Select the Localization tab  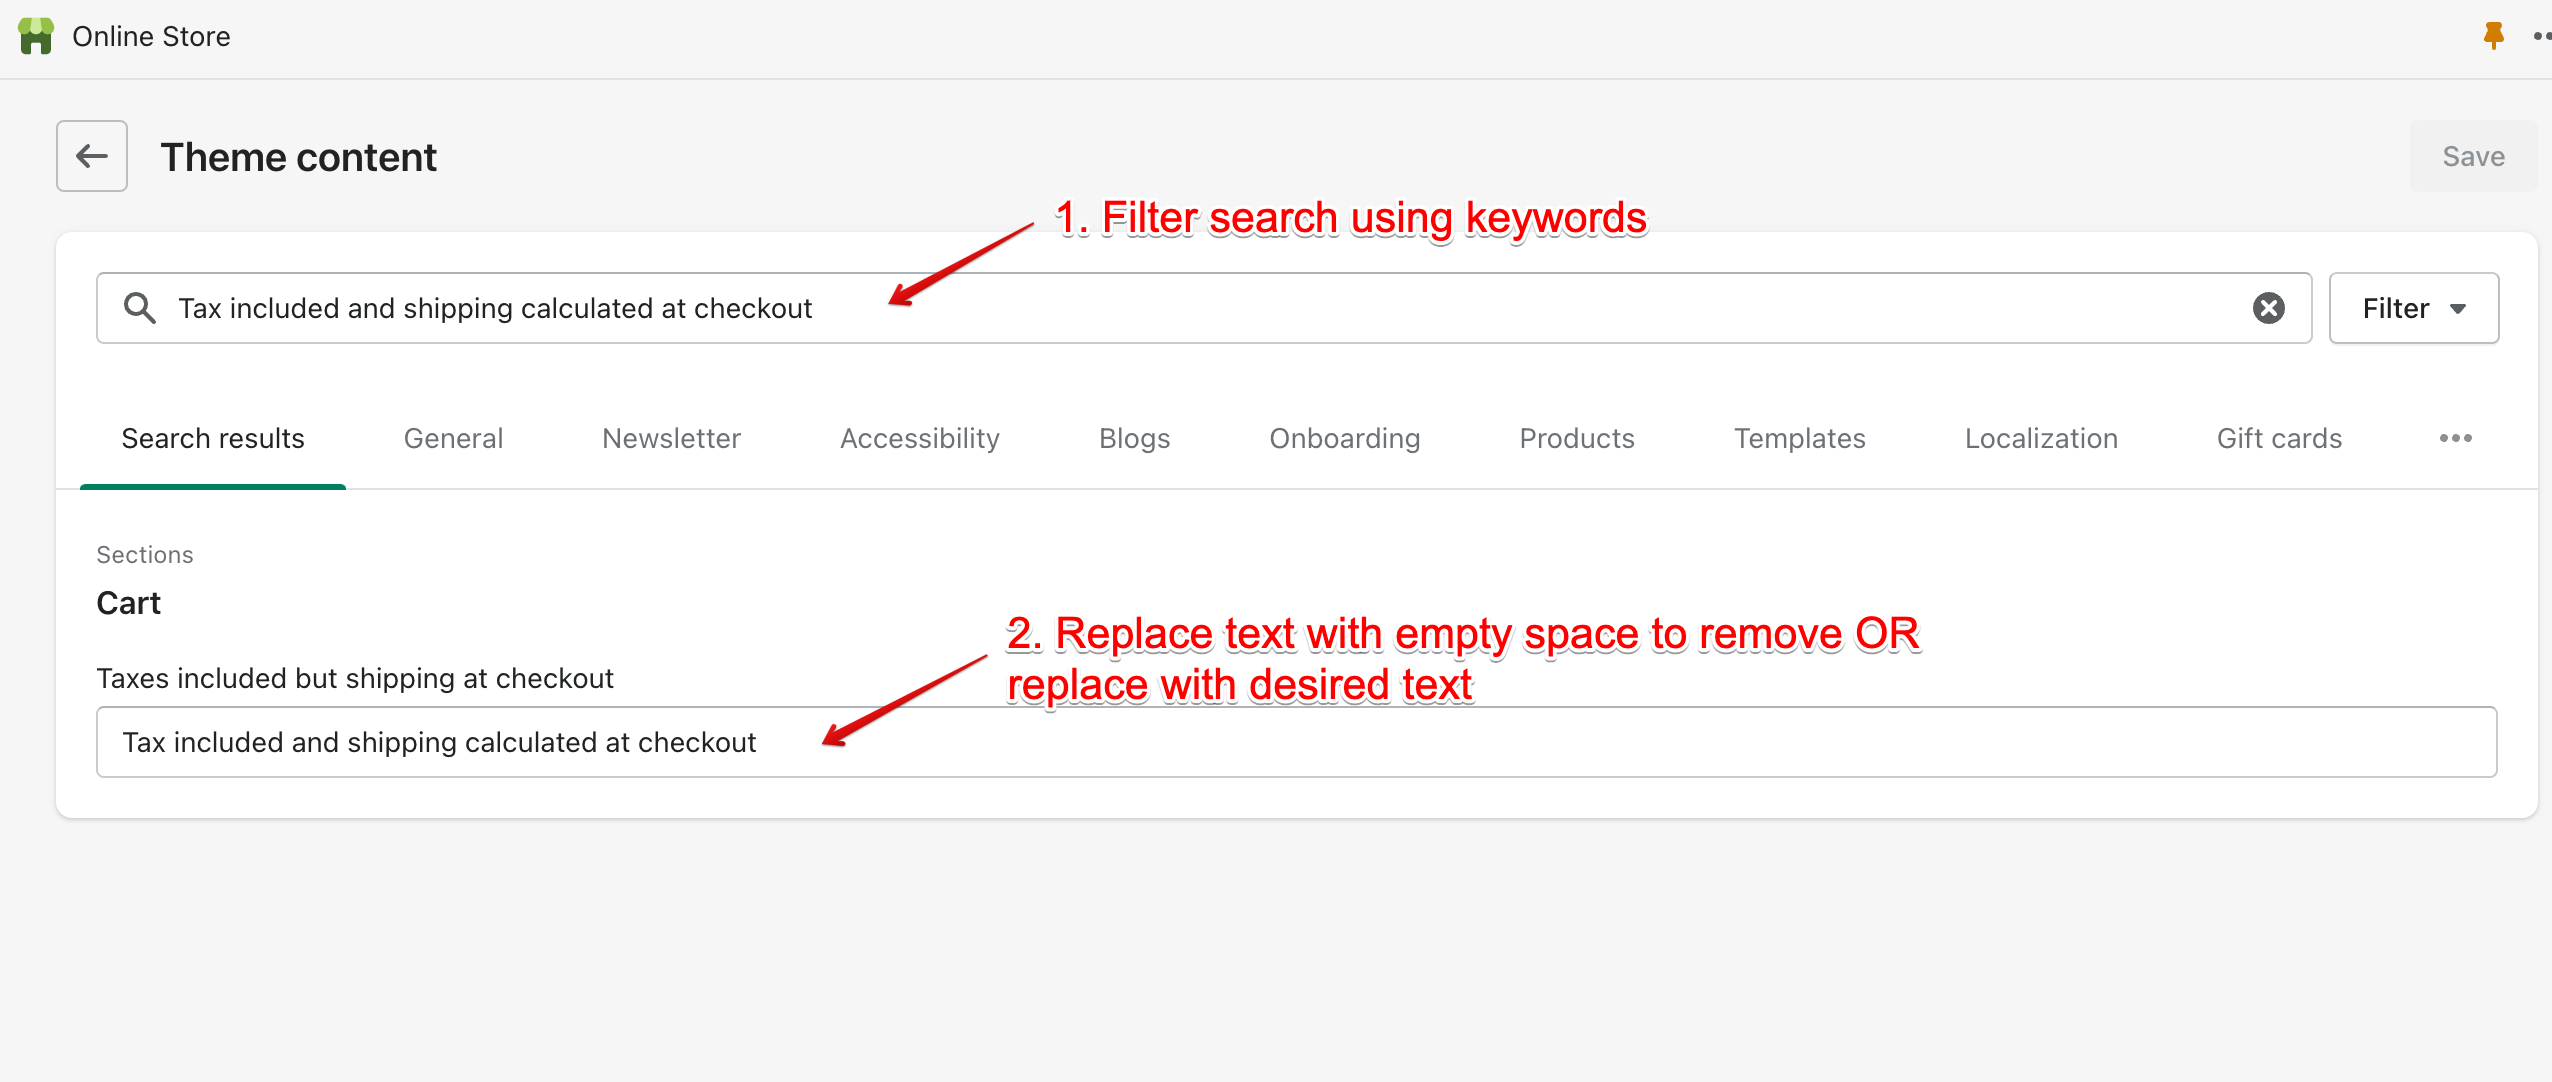pos(2040,438)
